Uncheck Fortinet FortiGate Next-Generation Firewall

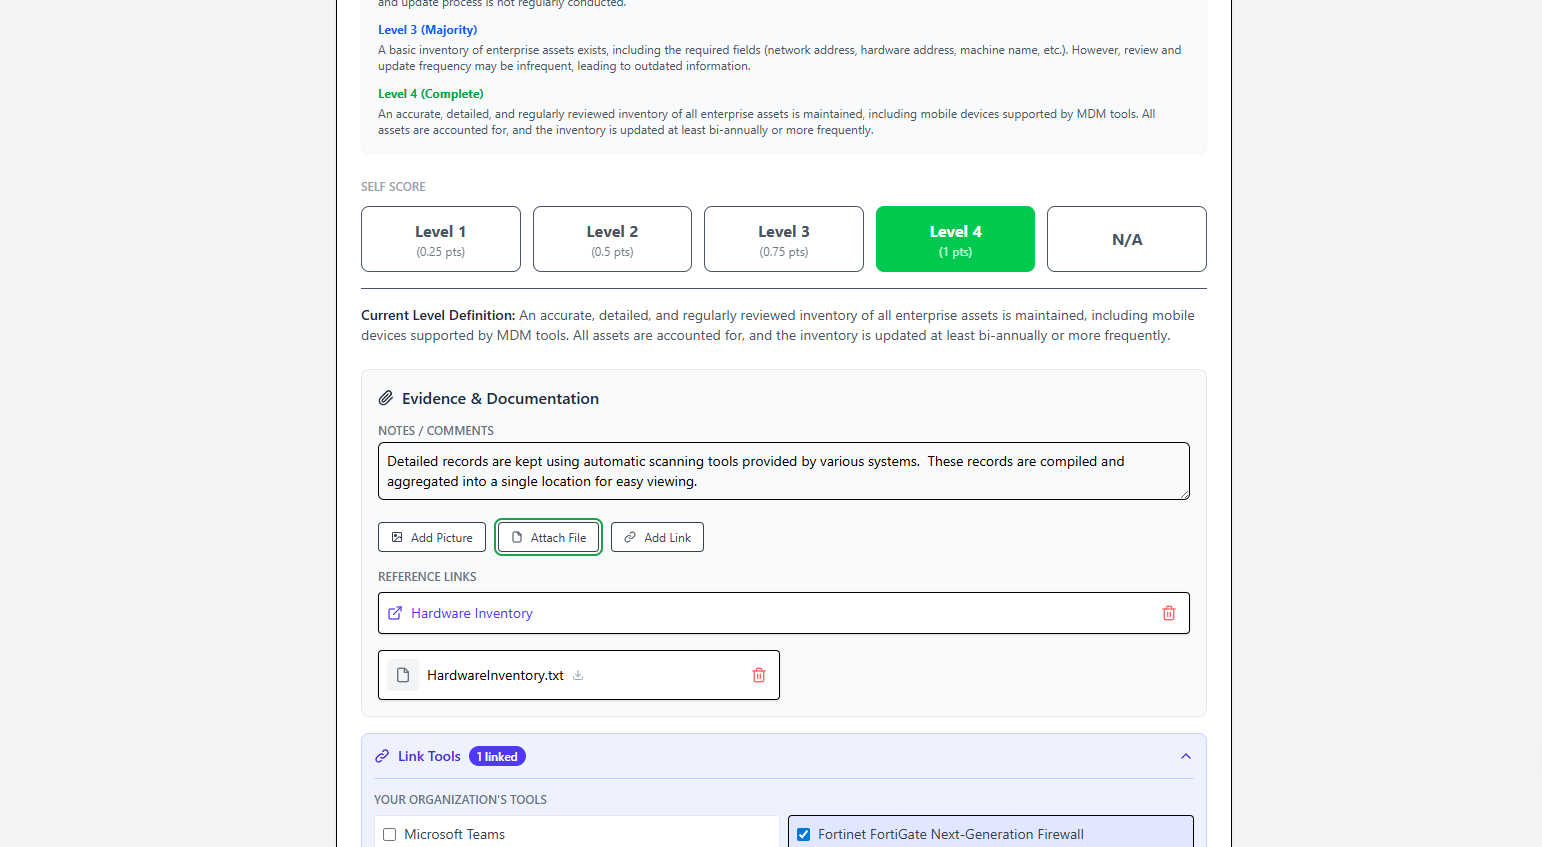803,834
